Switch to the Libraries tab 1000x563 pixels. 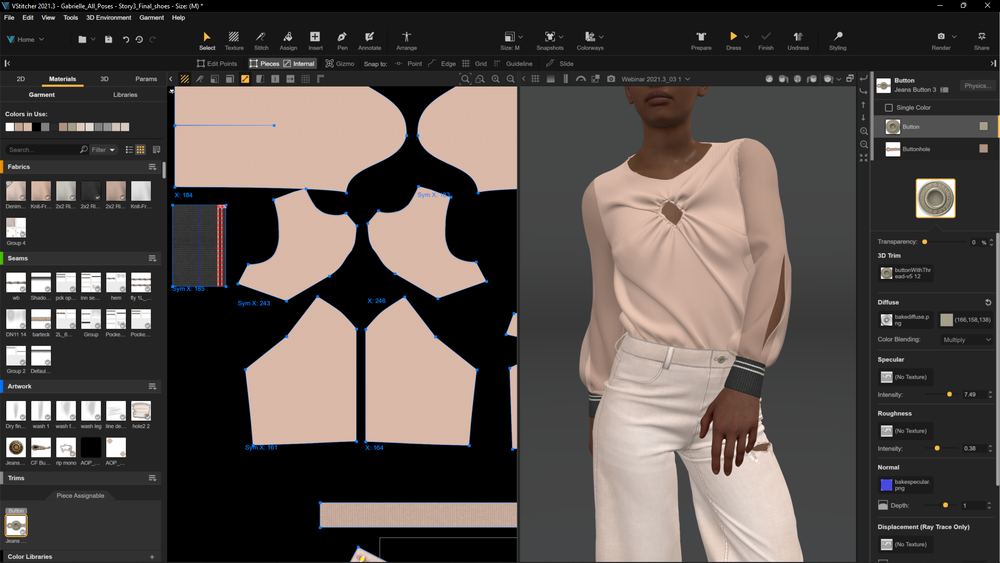125,95
